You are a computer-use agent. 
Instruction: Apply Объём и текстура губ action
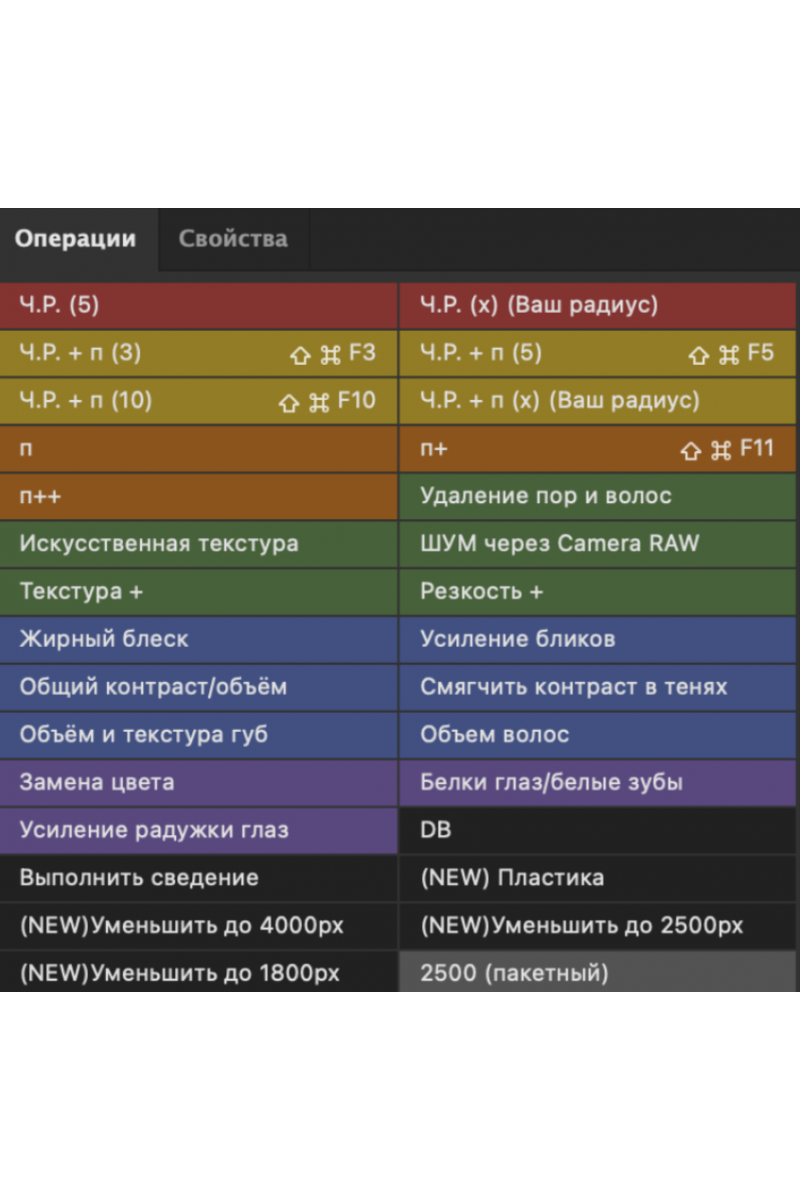pyautogui.click(x=198, y=734)
